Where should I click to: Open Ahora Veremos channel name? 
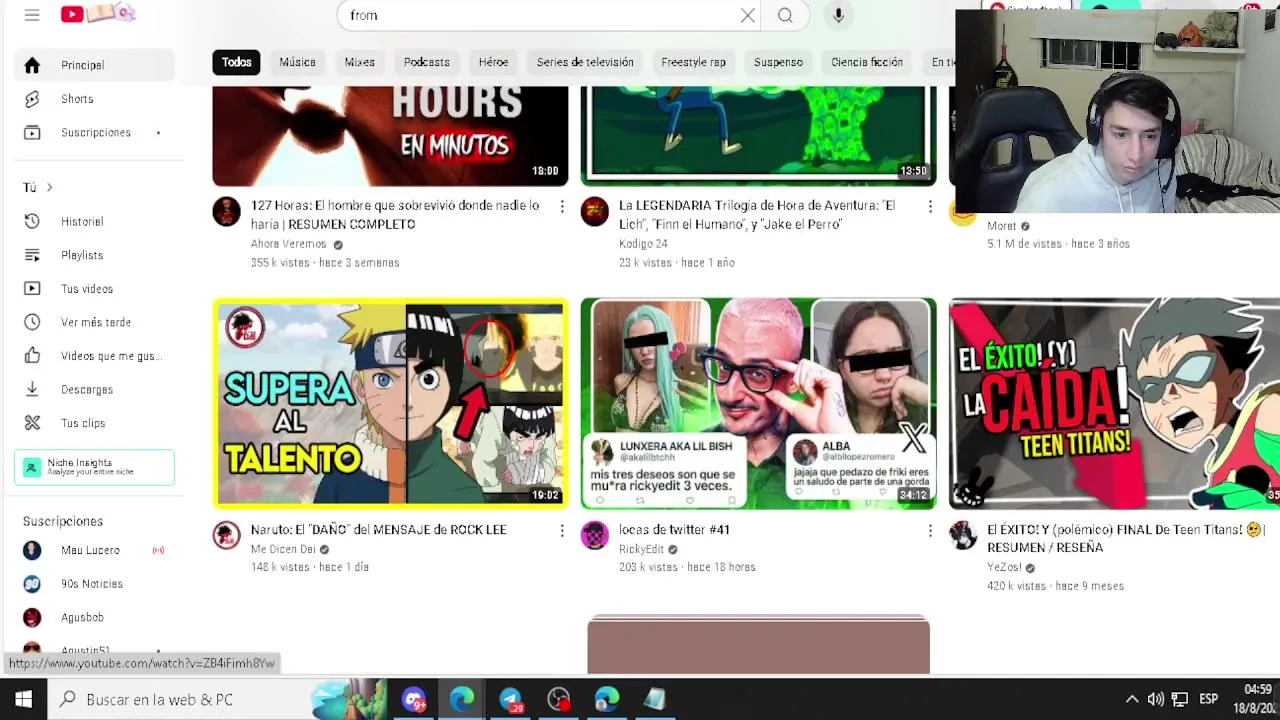click(288, 244)
